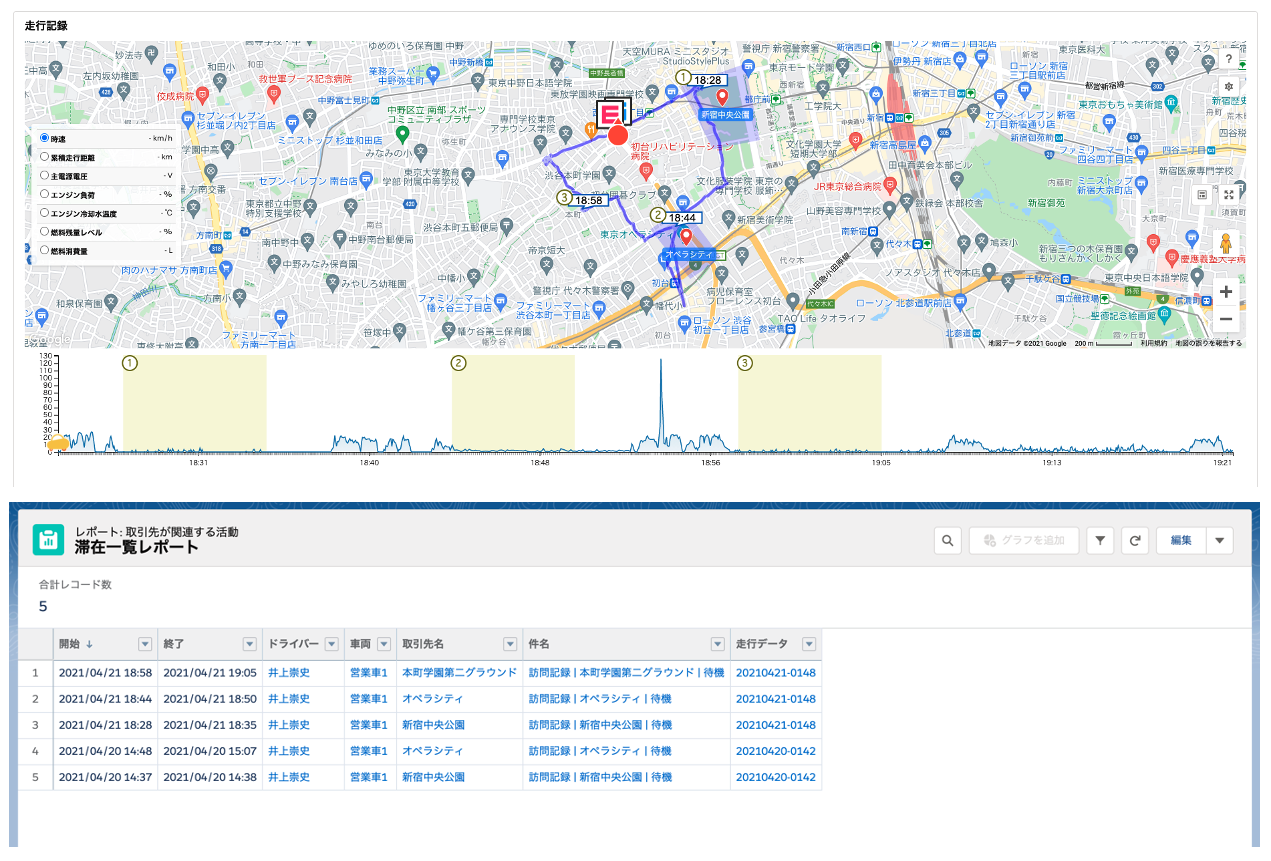Select stay marker 2 on the map route

(x=657, y=215)
